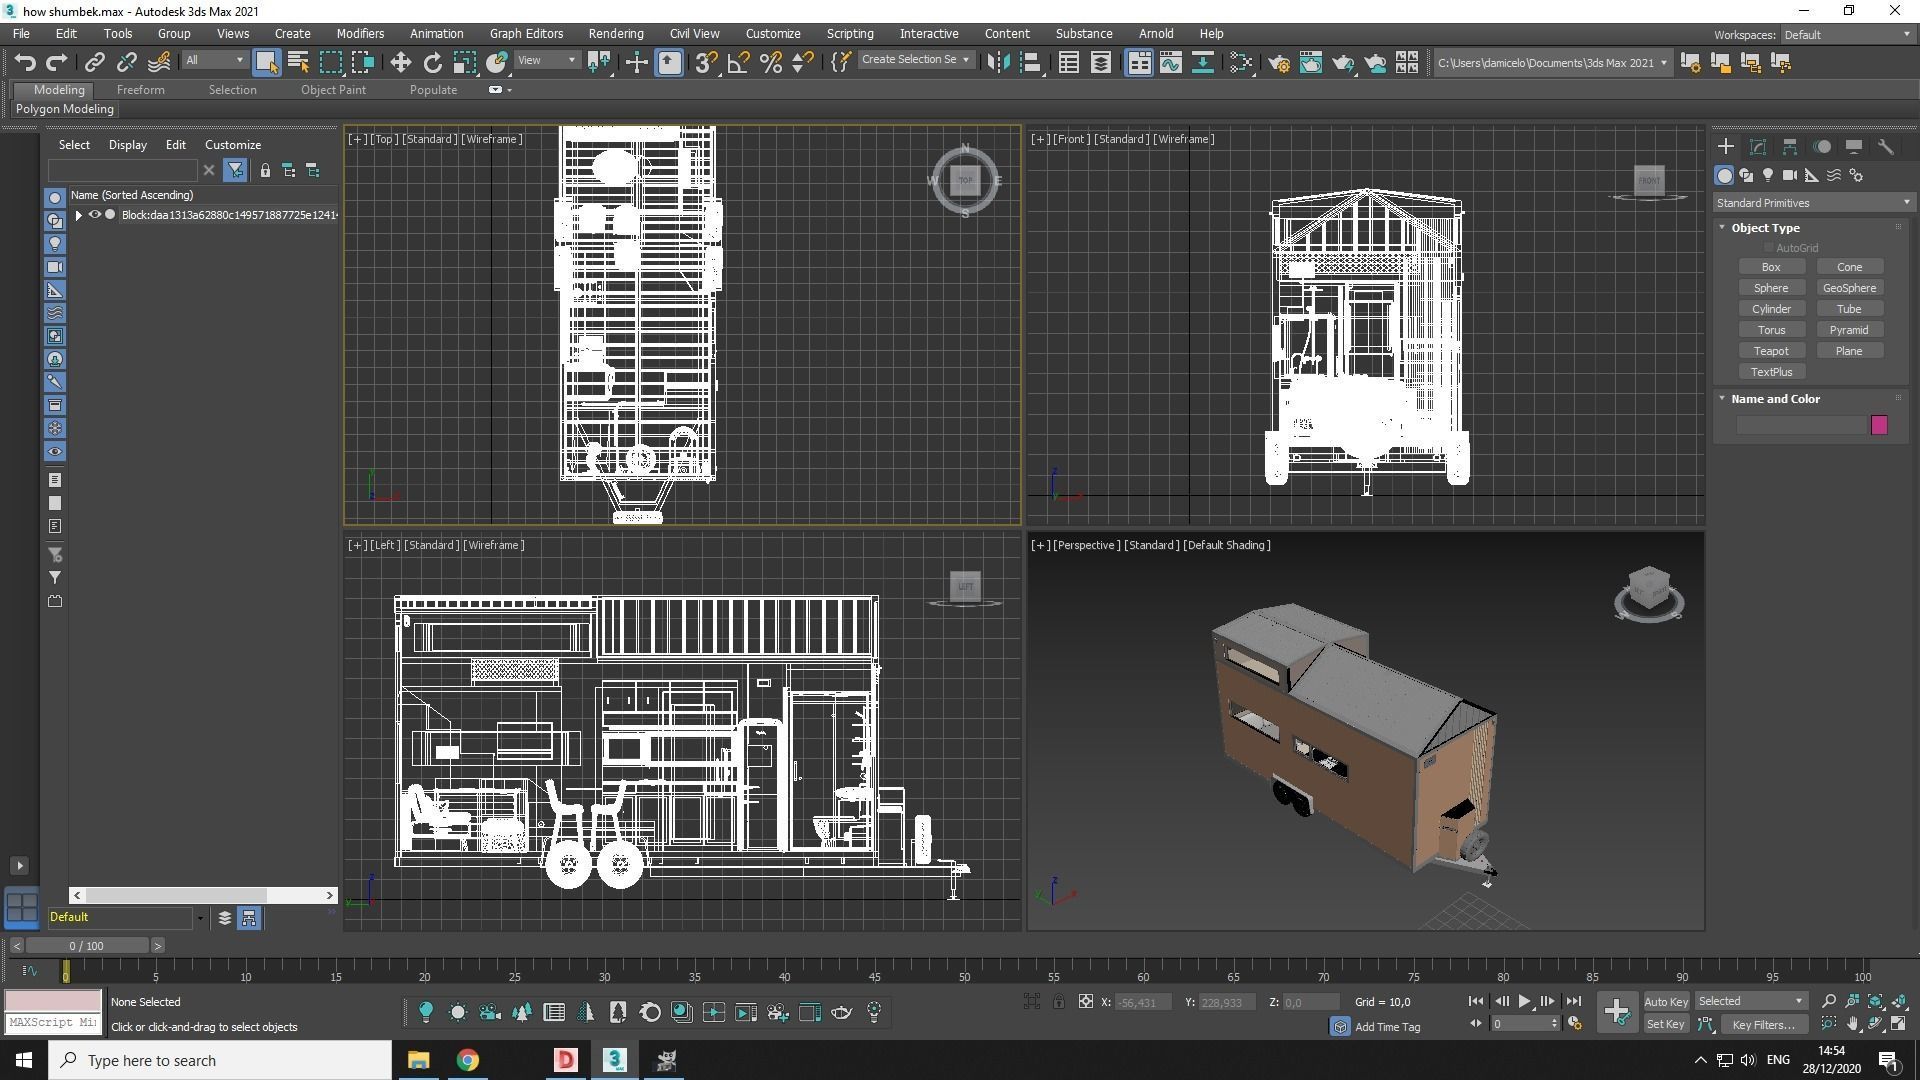Click Play Animation button
Screen dimensions: 1920x1080
coord(1524,1001)
